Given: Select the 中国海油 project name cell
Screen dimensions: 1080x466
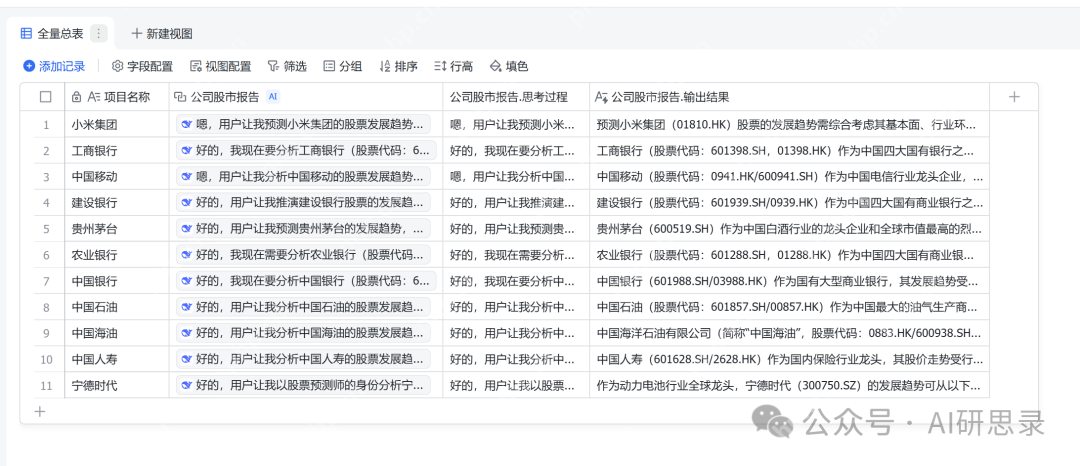Looking at the screenshot, I should click(x=116, y=334).
